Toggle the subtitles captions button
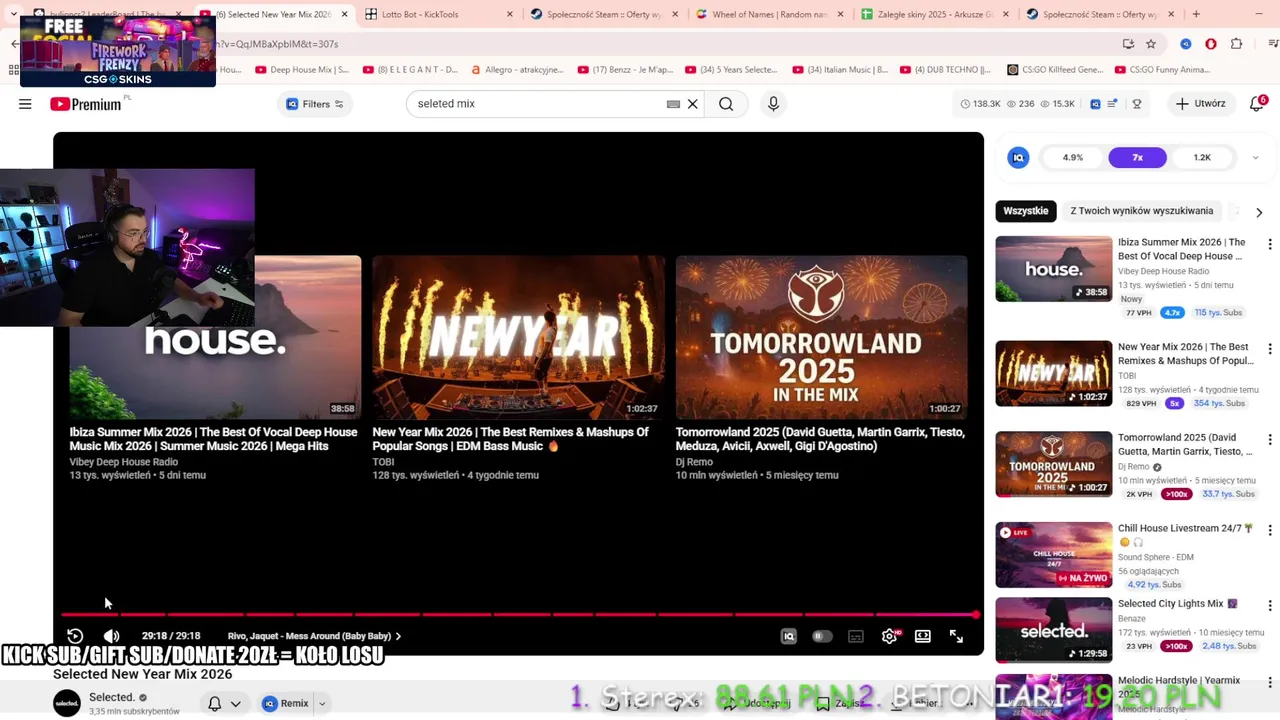Image resolution: width=1280 pixels, height=720 pixels. point(856,636)
